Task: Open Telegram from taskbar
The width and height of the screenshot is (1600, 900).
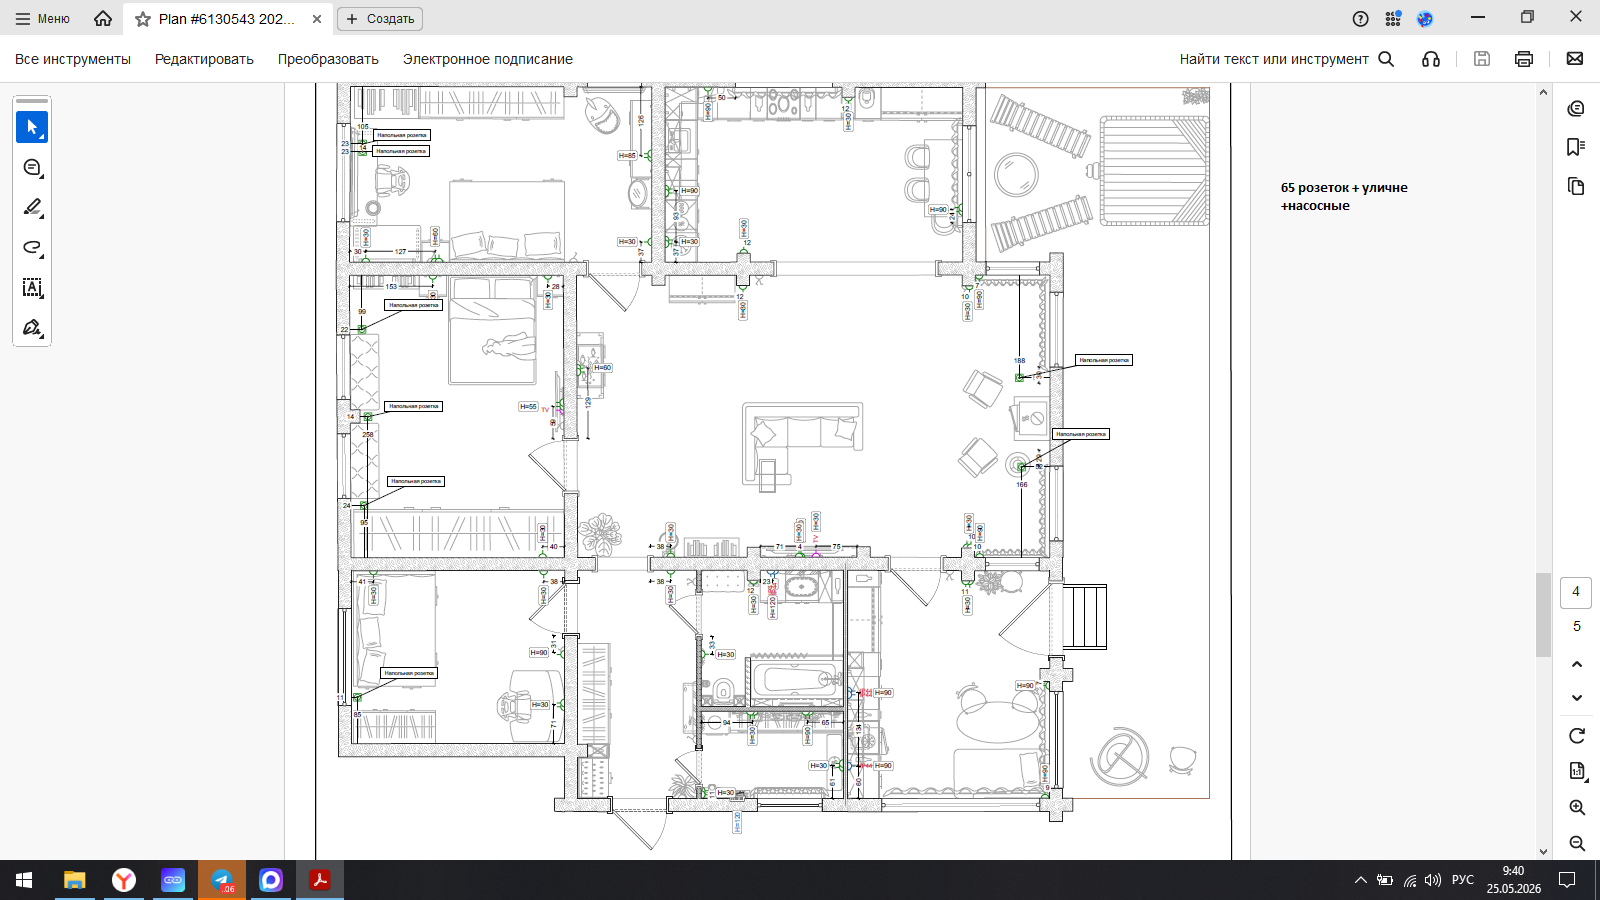Action: pyautogui.click(x=222, y=880)
